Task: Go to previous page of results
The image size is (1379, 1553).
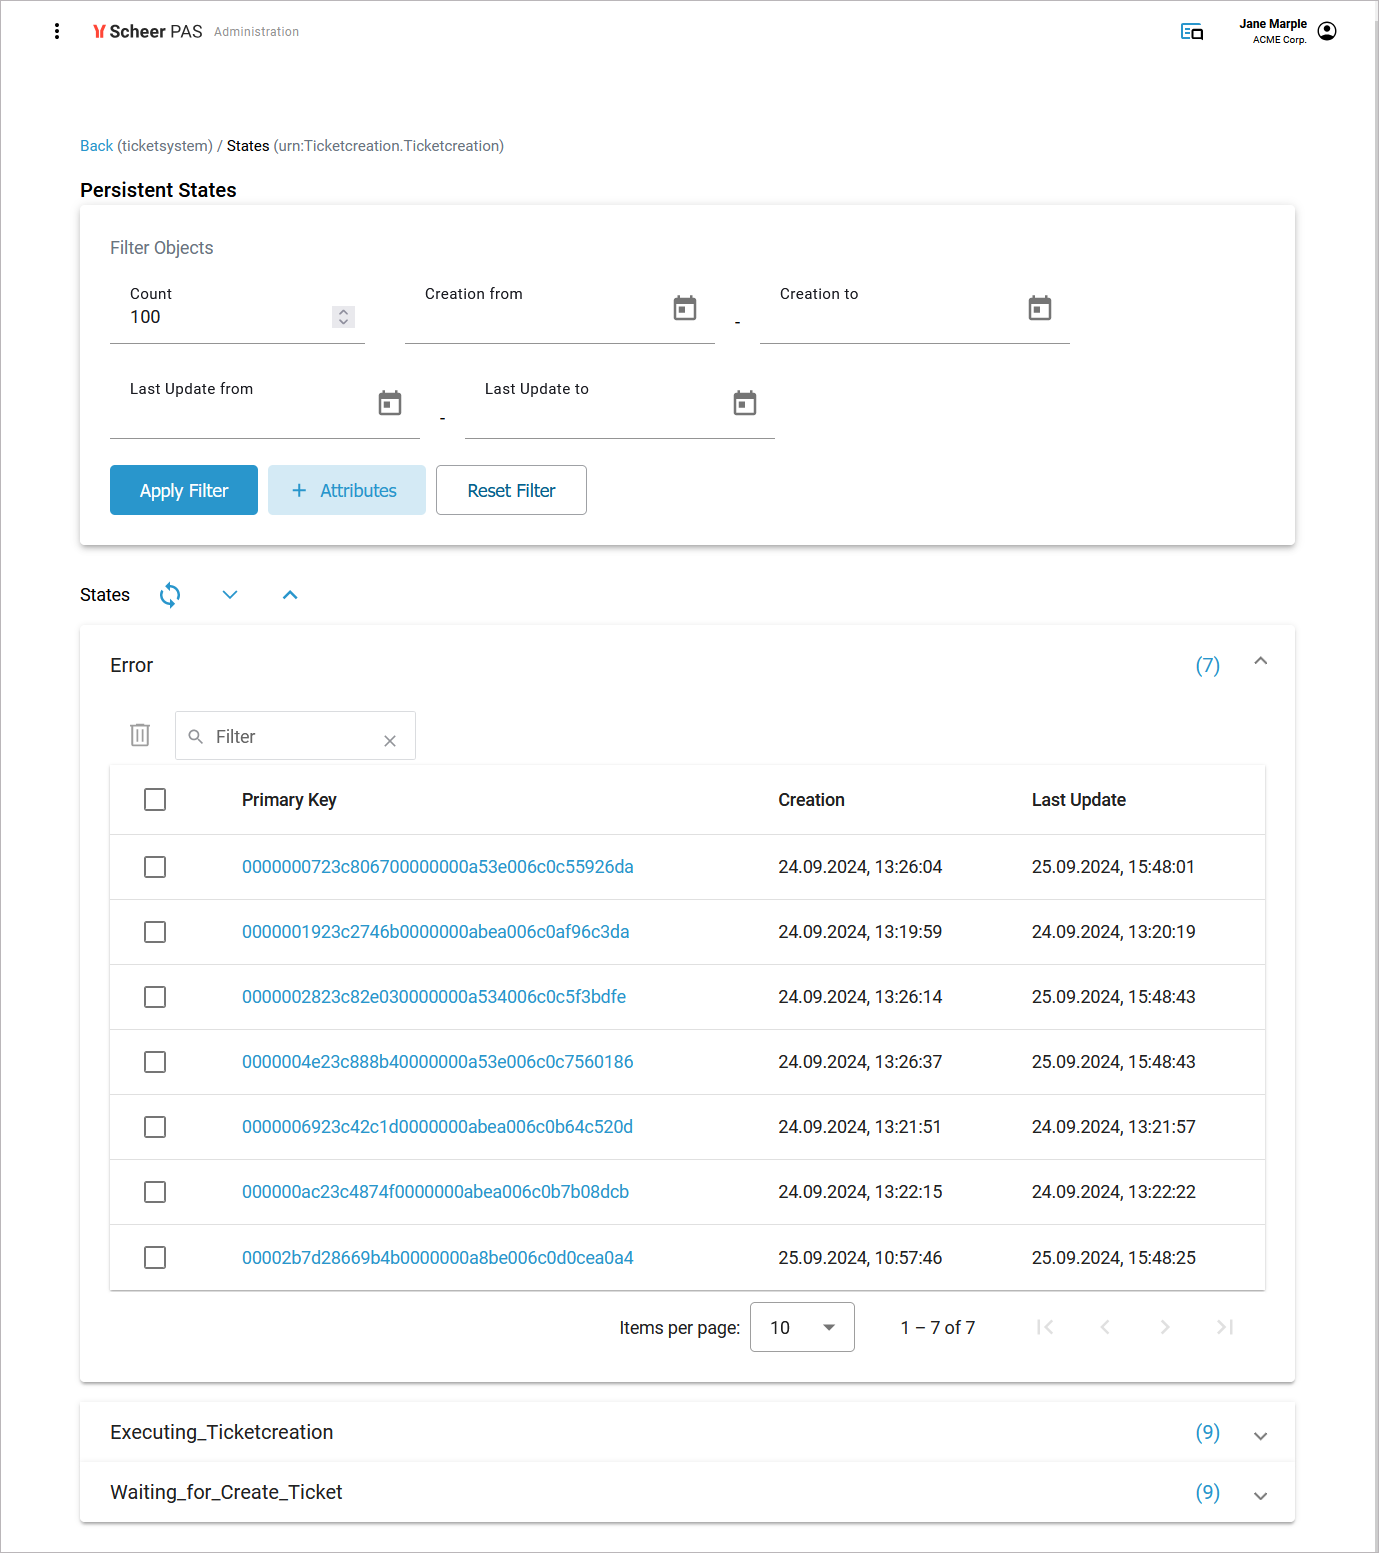Action: point(1105,1327)
